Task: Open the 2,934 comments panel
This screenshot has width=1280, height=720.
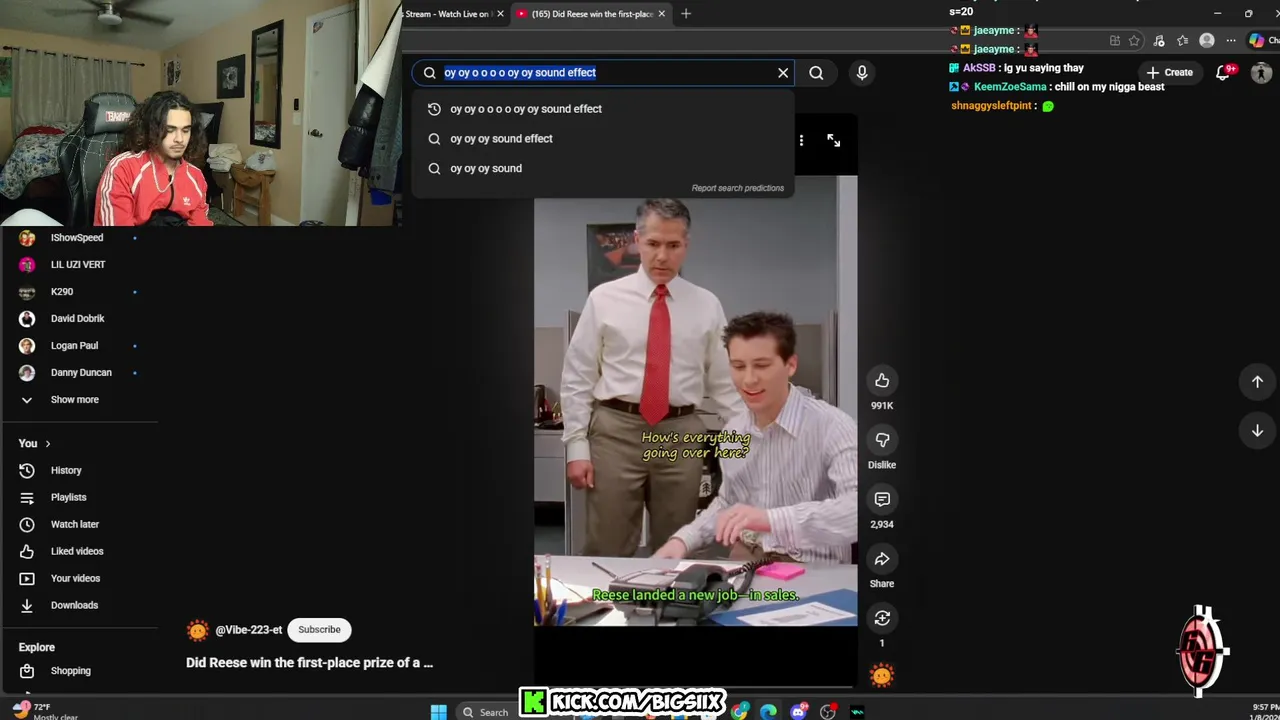Action: click(x=882, y=499)
